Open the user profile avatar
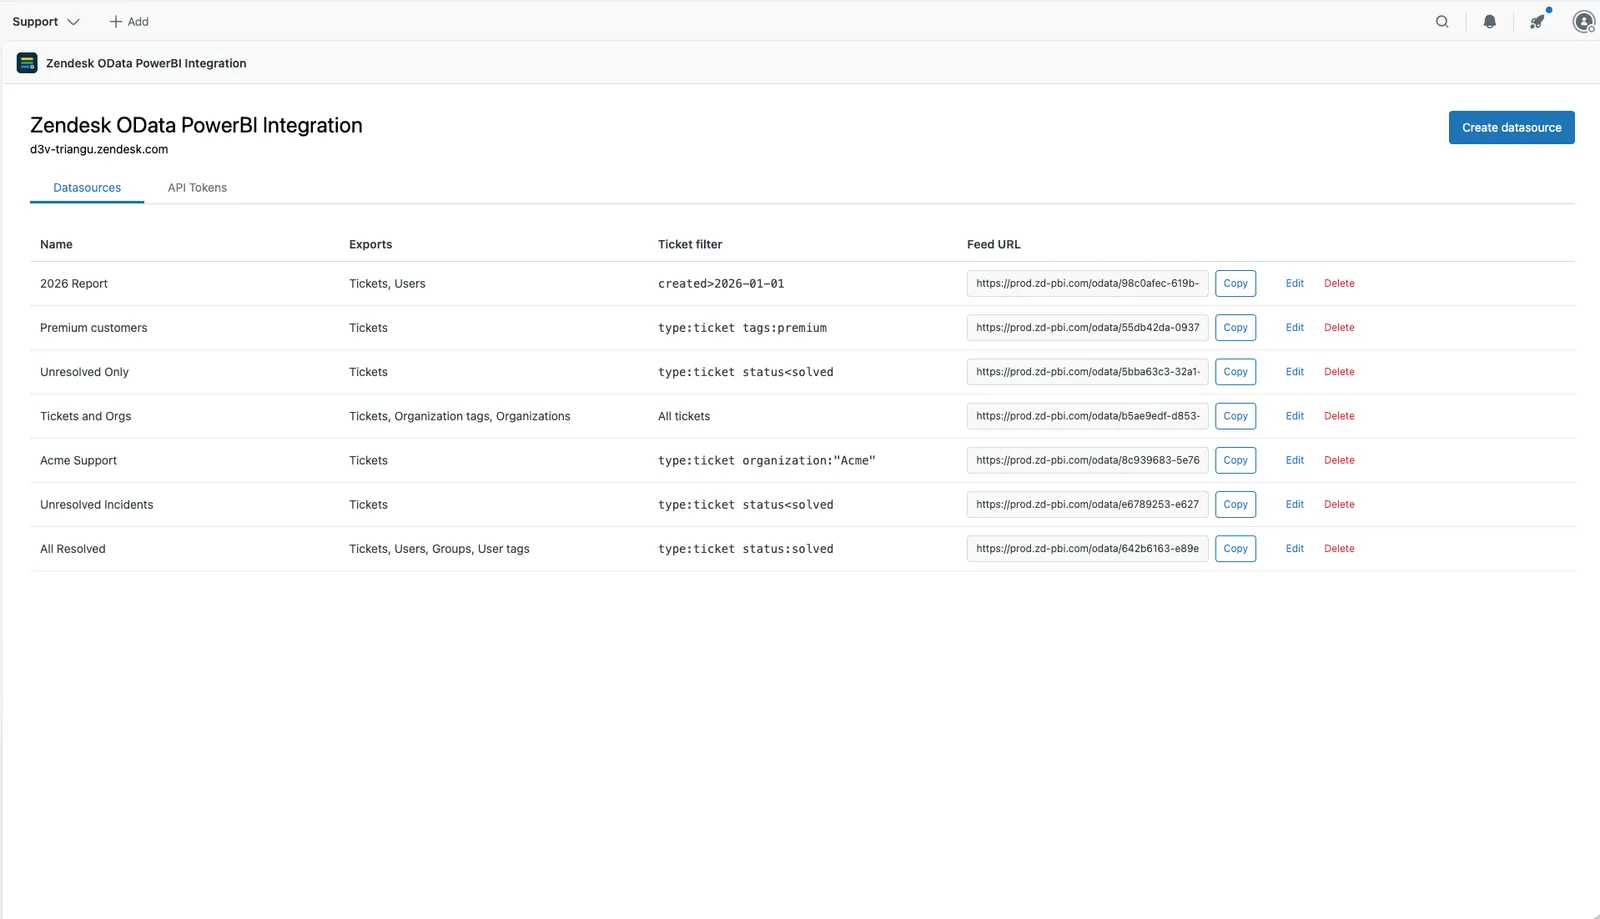The height and width of the screenshot is (919, 1600). [1584, 22]
